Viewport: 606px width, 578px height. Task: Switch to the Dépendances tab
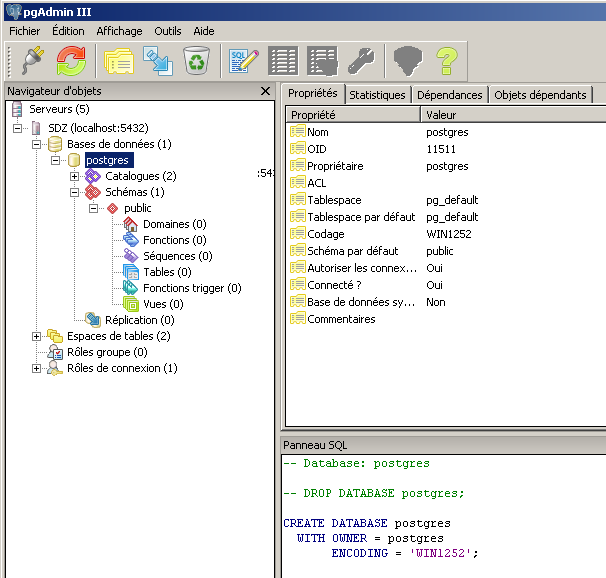point(449,94)
